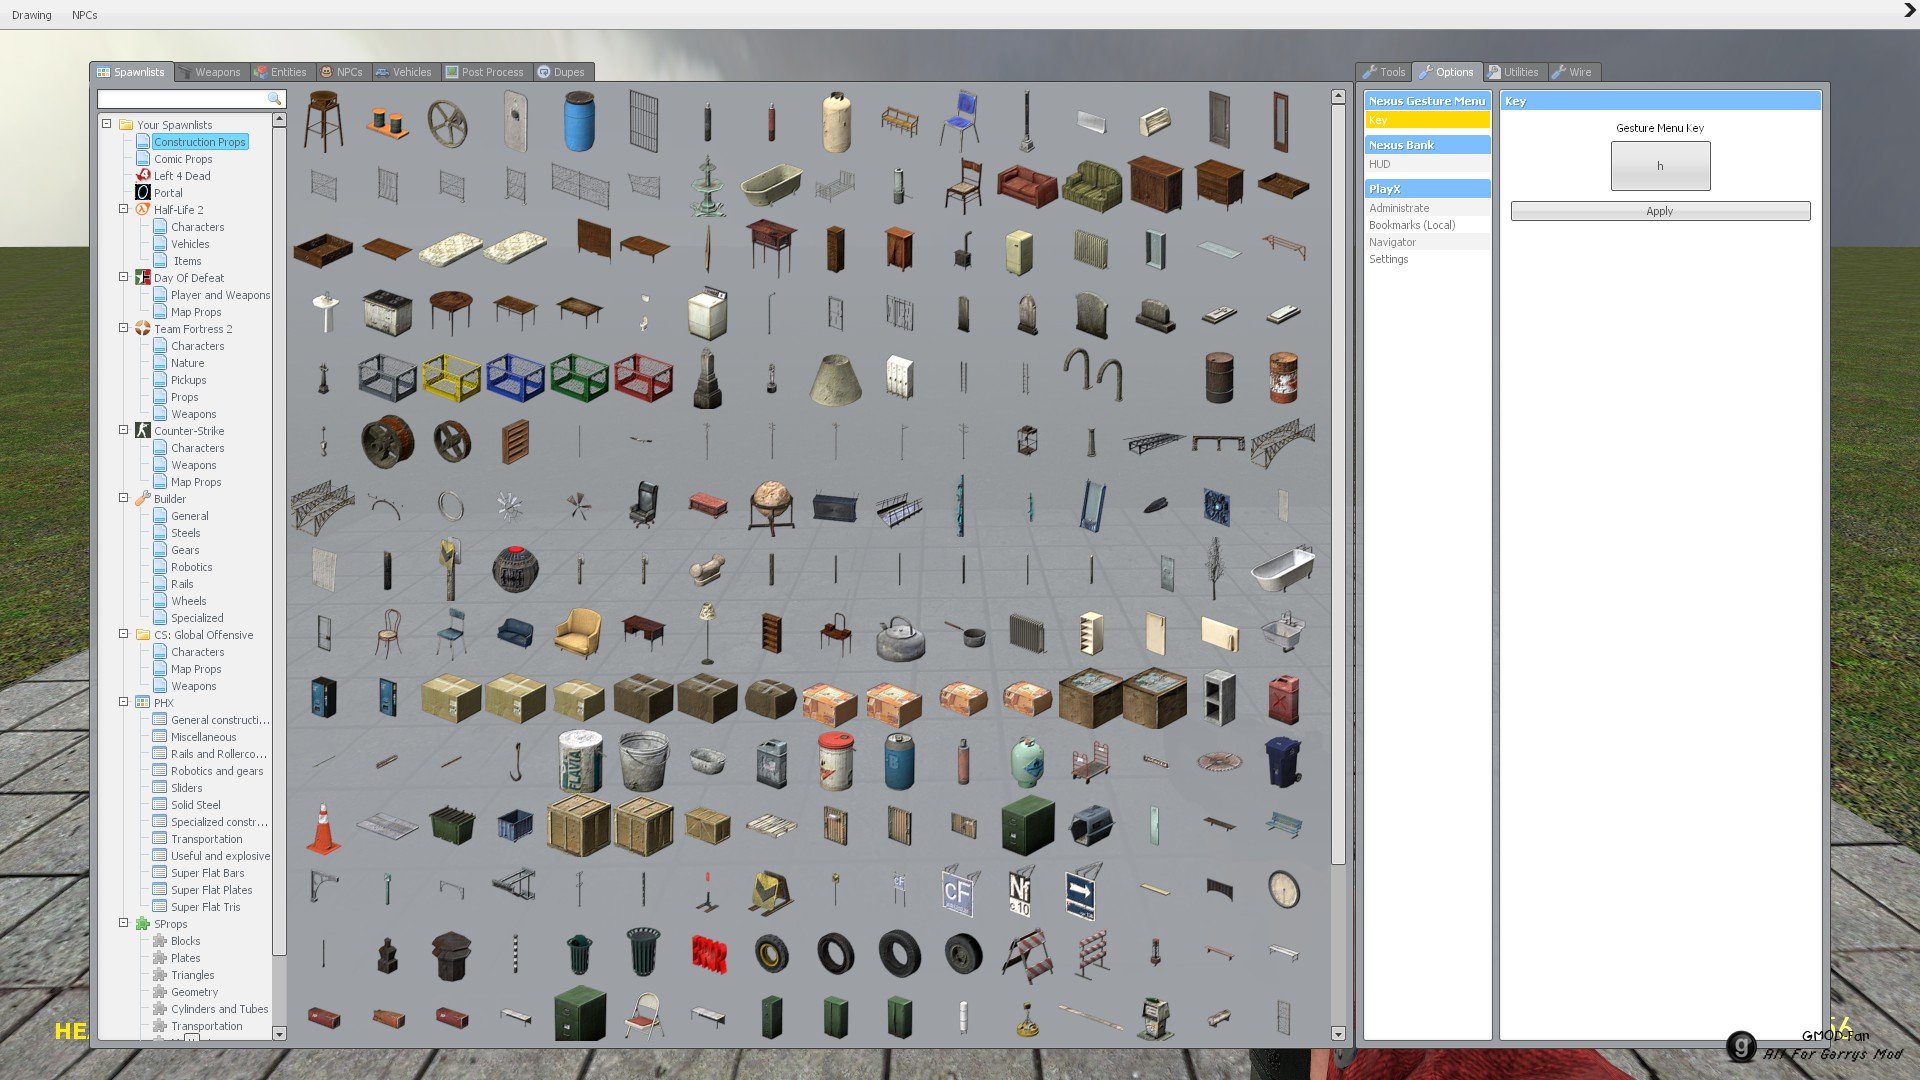This screenshot has width=1920, height=1080.
Task: Open the Vehicles tab
Action: (404, 72)
